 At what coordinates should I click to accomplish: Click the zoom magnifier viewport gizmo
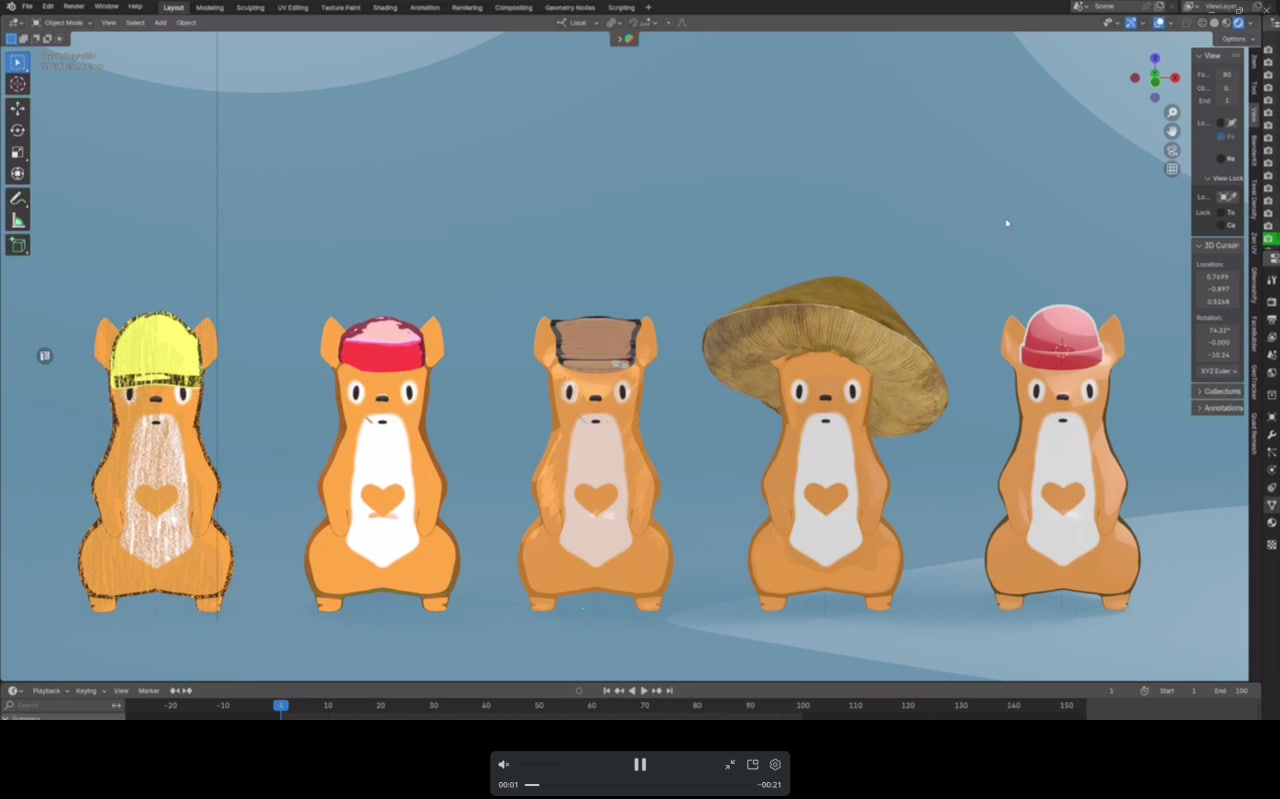[1172, 112]
